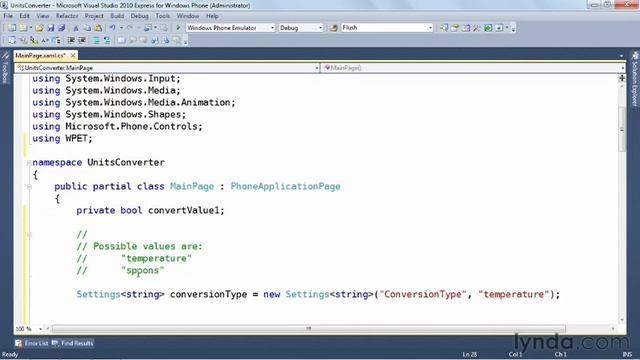This screenshot has height=360, width=640.
Task: Click the Find in Files icon beside Flush box
Action: (333, 28)
